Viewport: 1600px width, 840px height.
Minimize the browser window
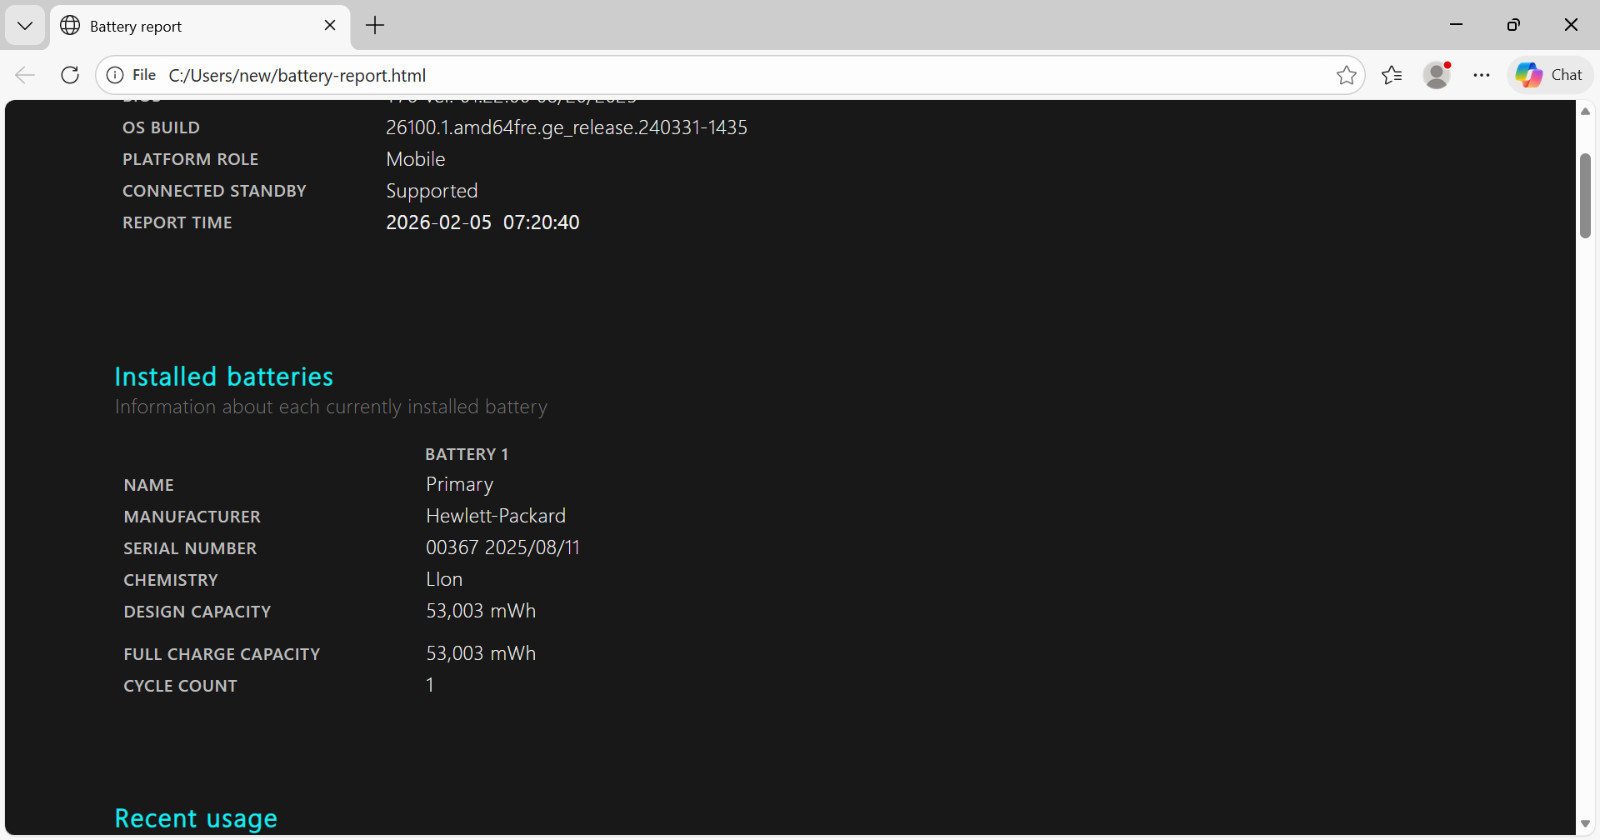point(1456,25)
